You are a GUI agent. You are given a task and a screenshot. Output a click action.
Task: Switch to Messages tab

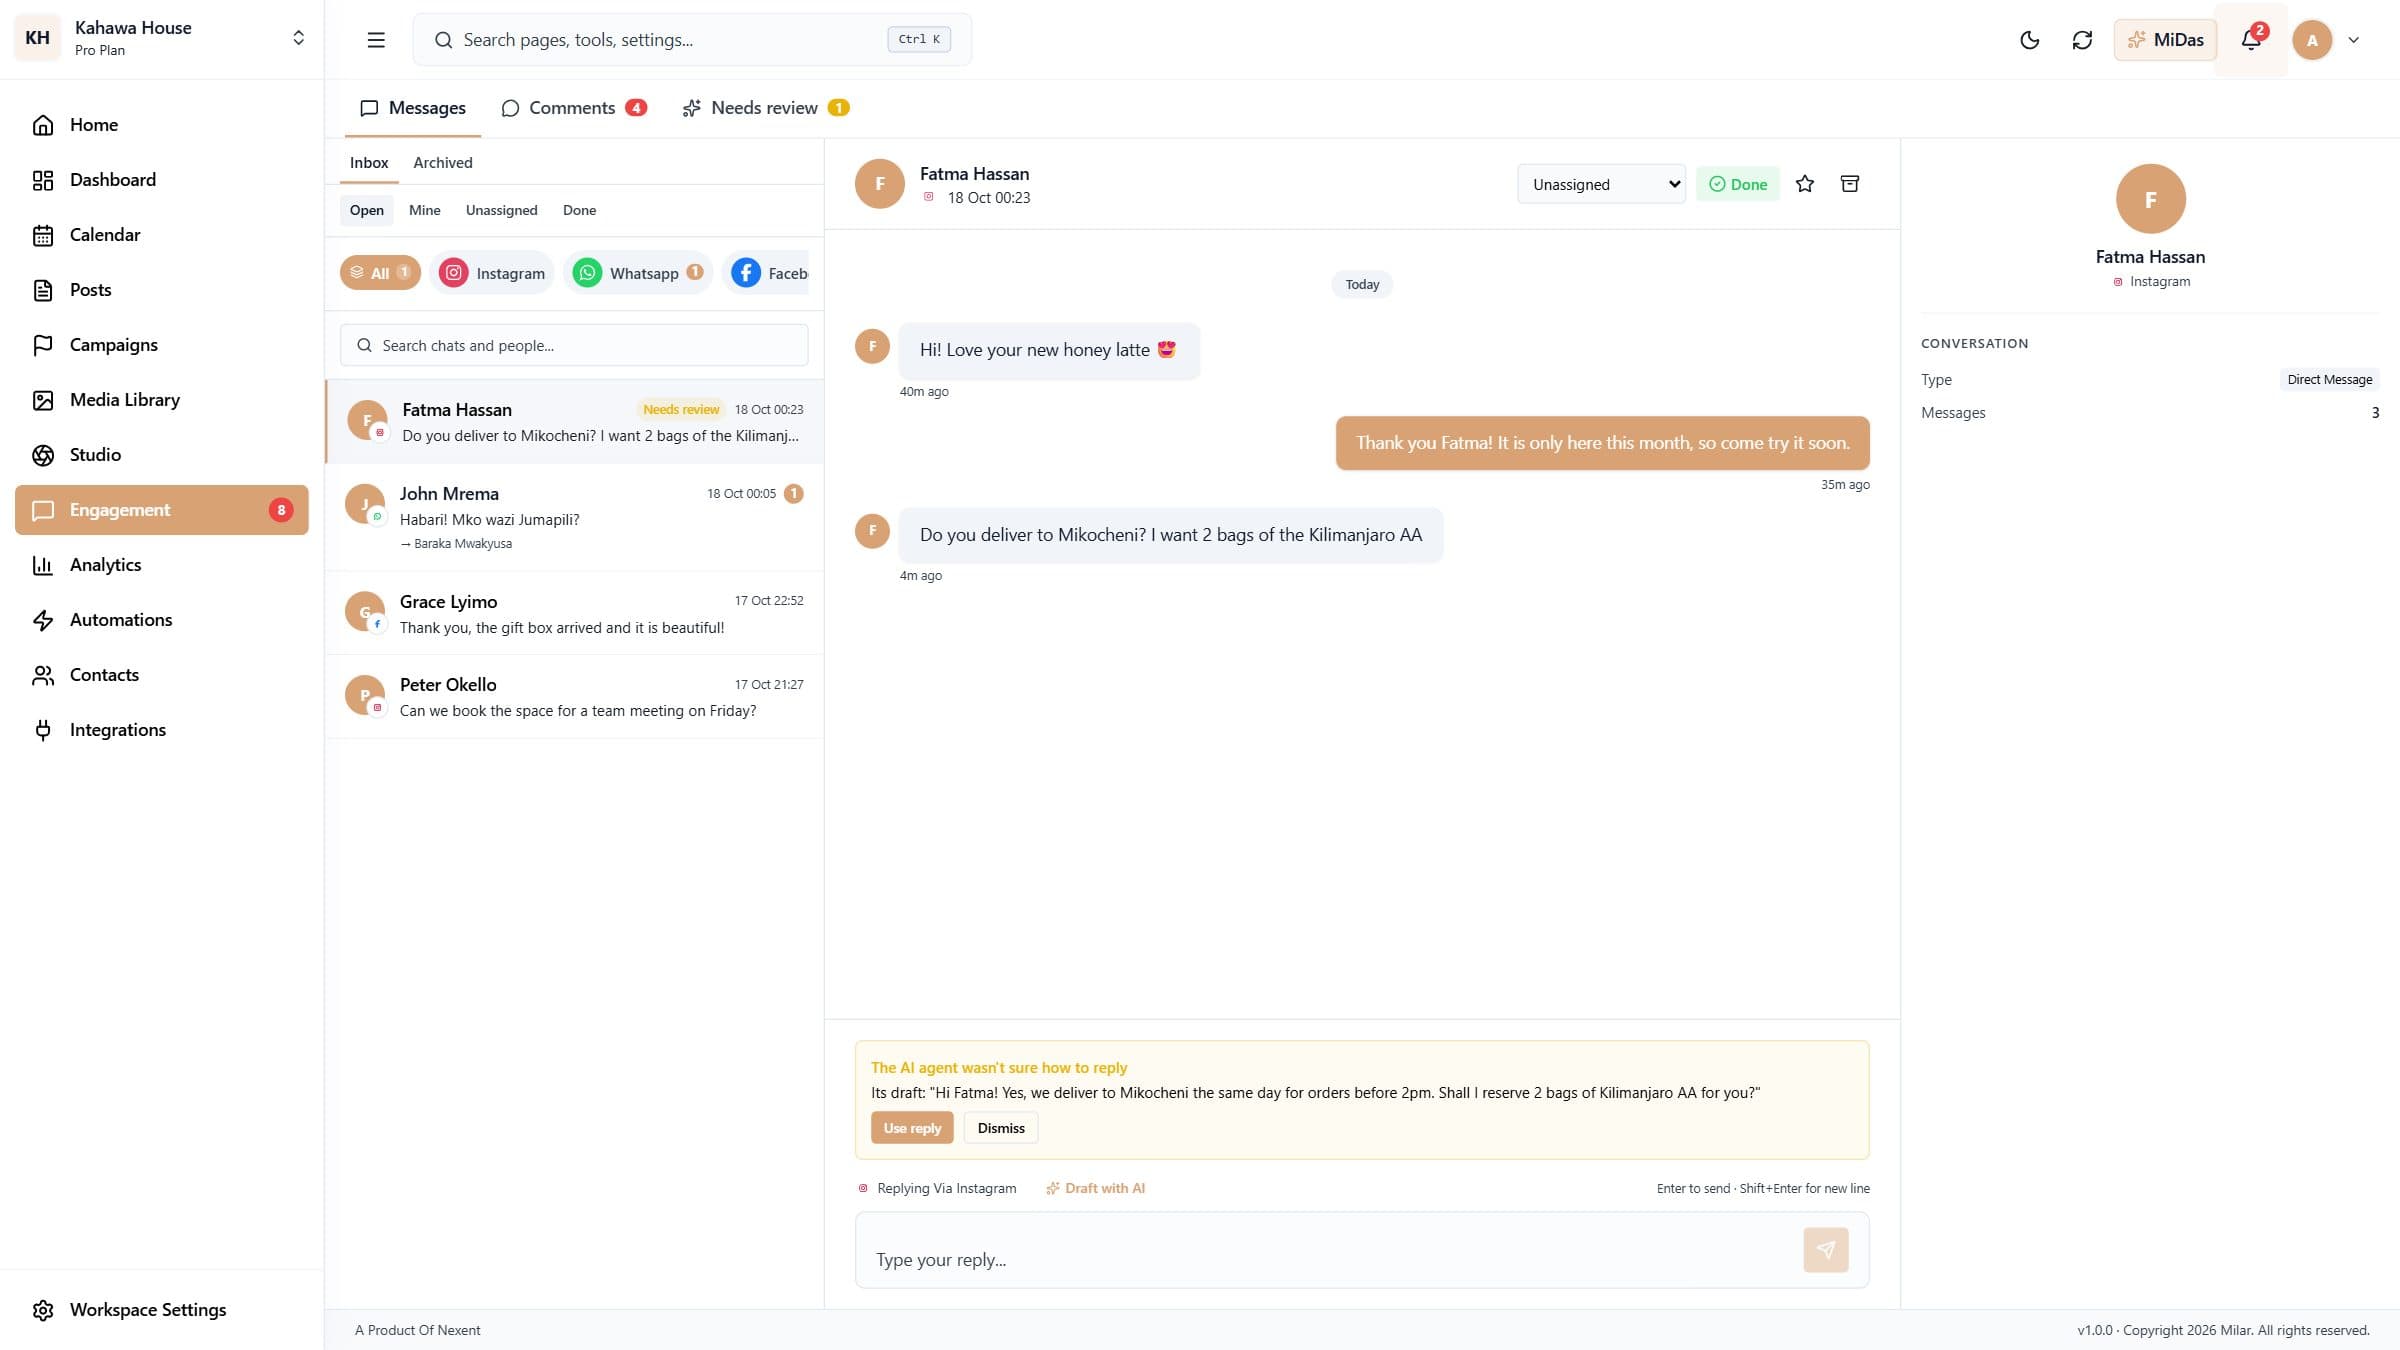[x=413, y=108]
